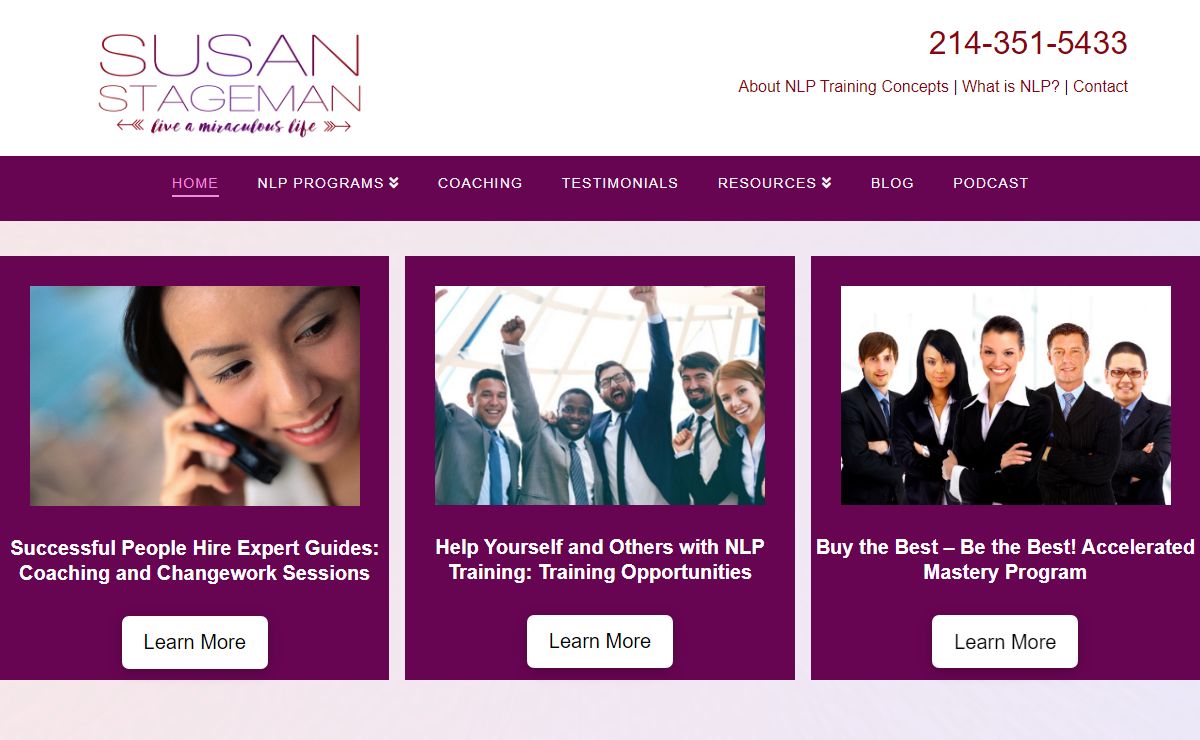The width and height of the screenshot is (1200, 740).
Task: Go to the Home menu item
Action: [195, 183]
